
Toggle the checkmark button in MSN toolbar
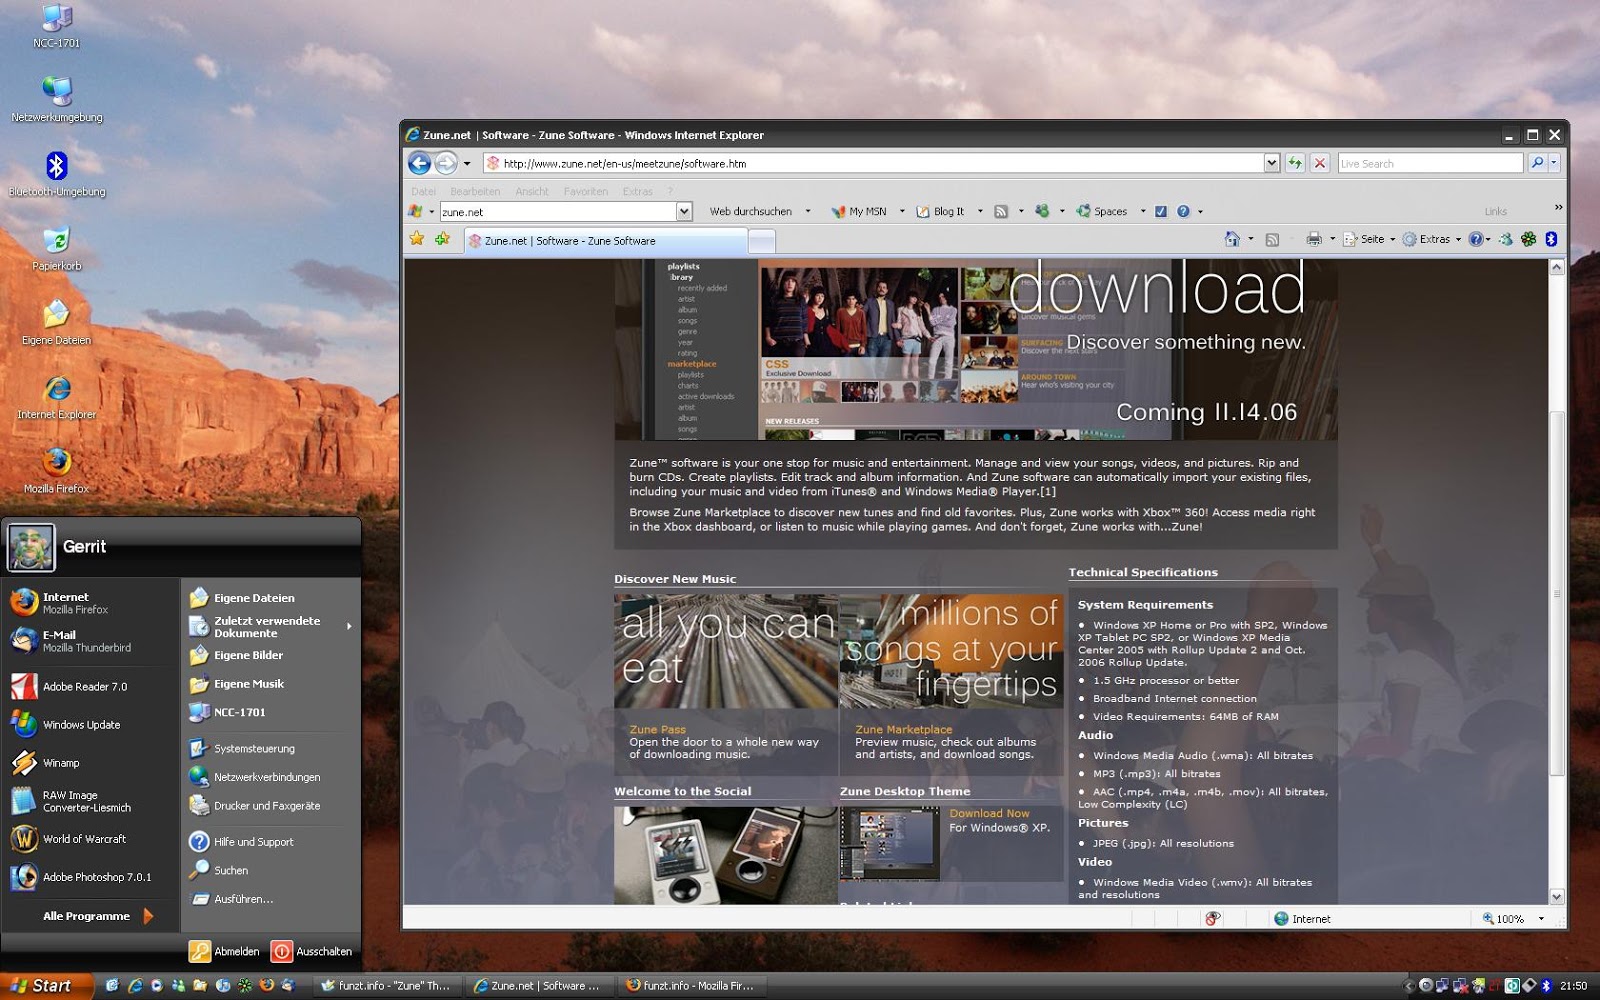(1161, 211)
